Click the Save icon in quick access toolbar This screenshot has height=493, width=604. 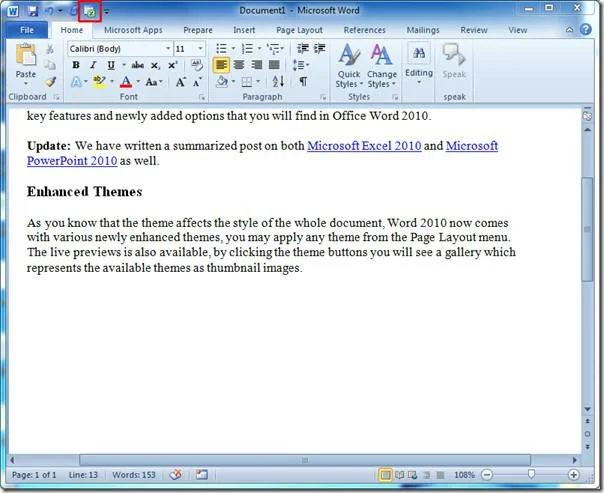33,11
